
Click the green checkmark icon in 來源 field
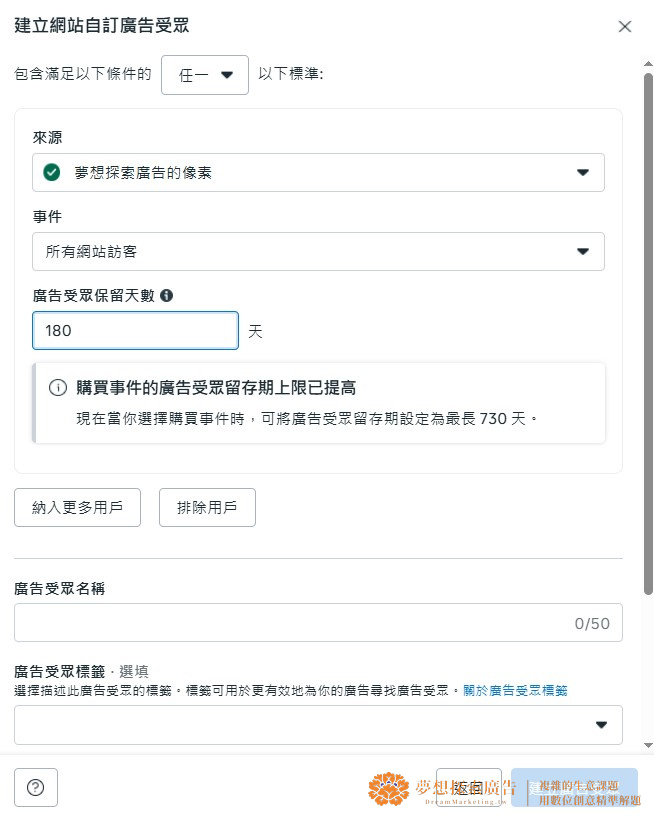coord(51,172)
